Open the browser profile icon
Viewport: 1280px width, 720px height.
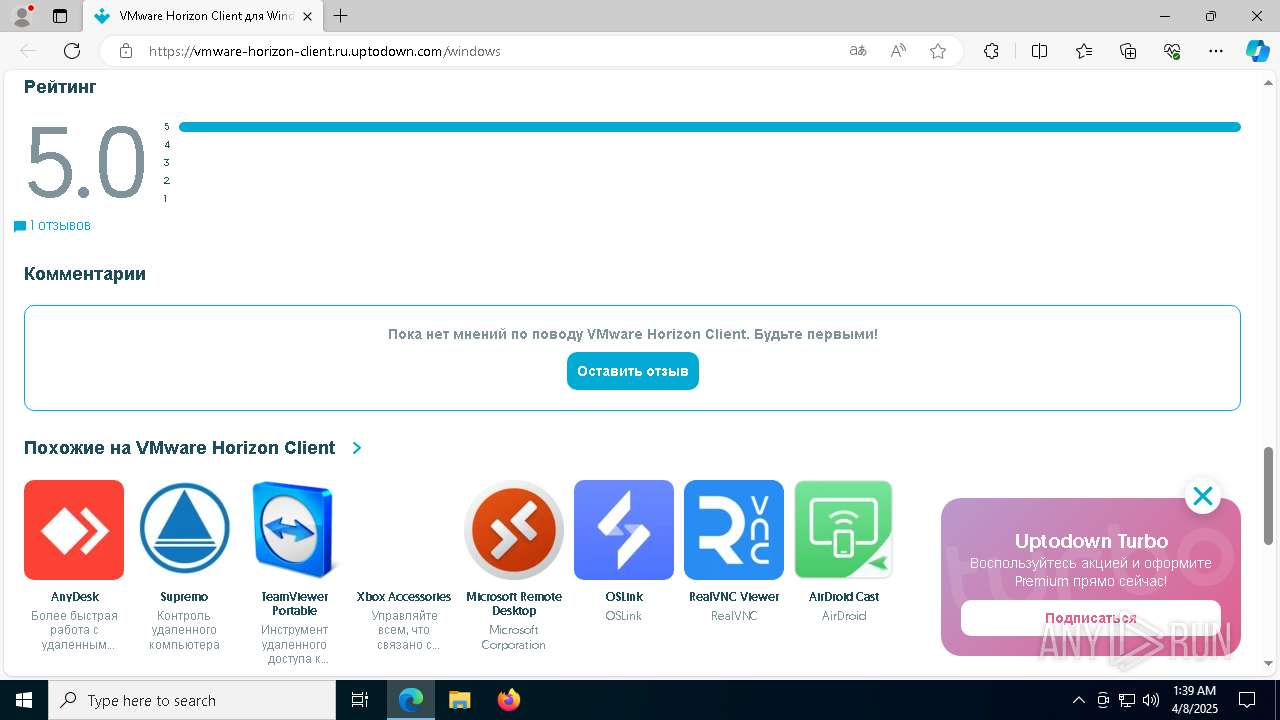tap(22, 16)
